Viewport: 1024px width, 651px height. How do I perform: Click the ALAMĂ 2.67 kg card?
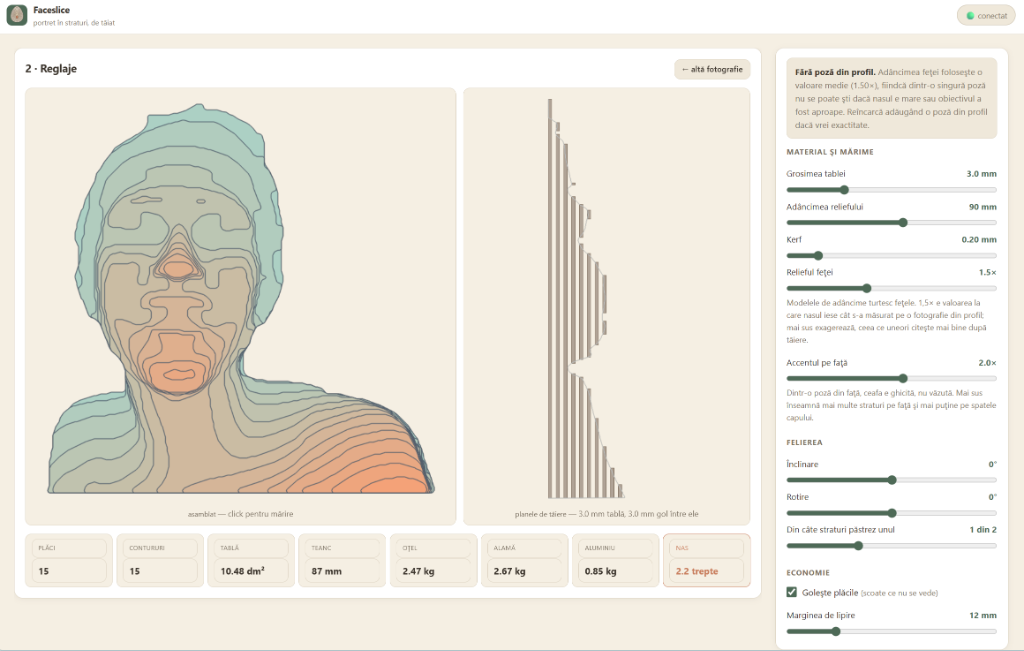tap(524, 560)
